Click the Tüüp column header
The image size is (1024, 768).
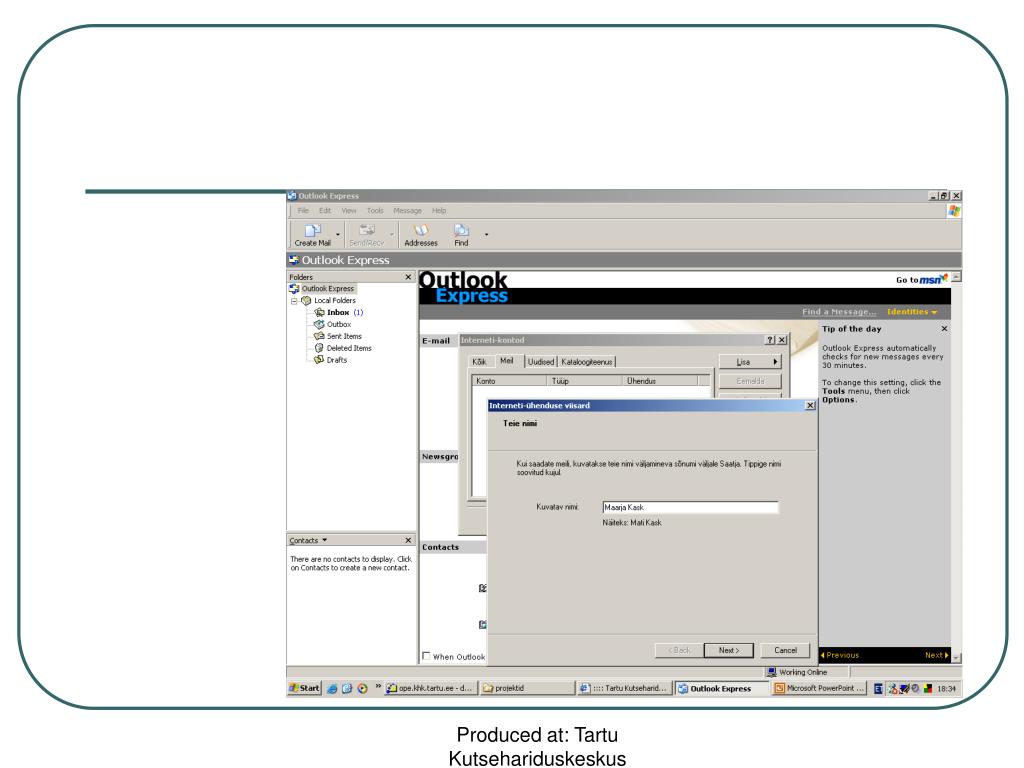586,381
